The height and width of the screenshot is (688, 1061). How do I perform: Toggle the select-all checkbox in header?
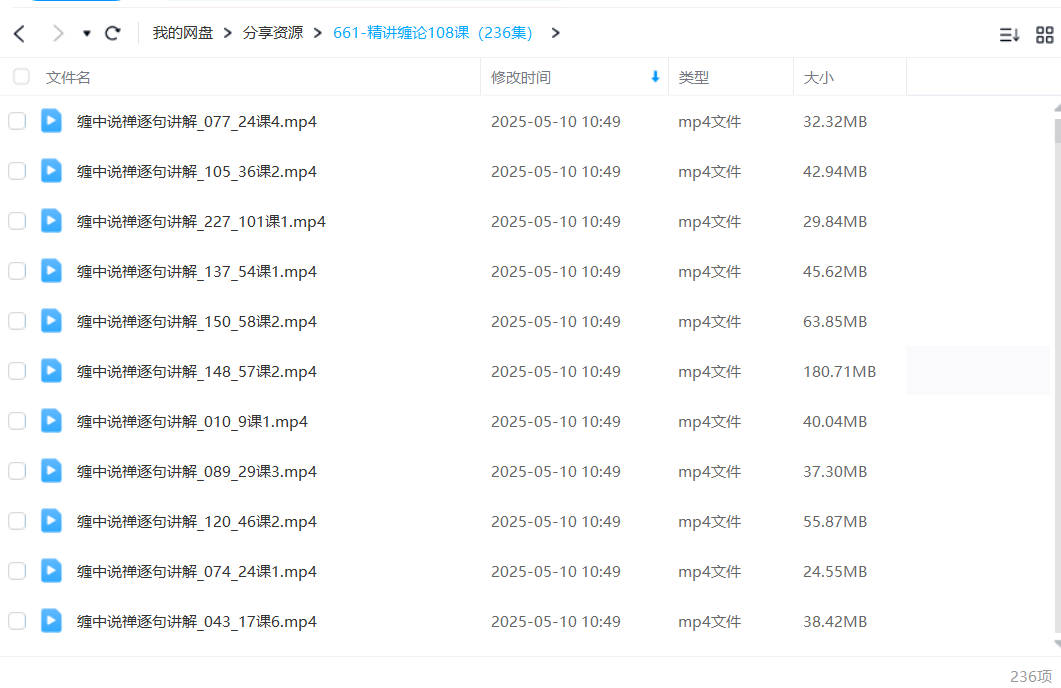22,76
